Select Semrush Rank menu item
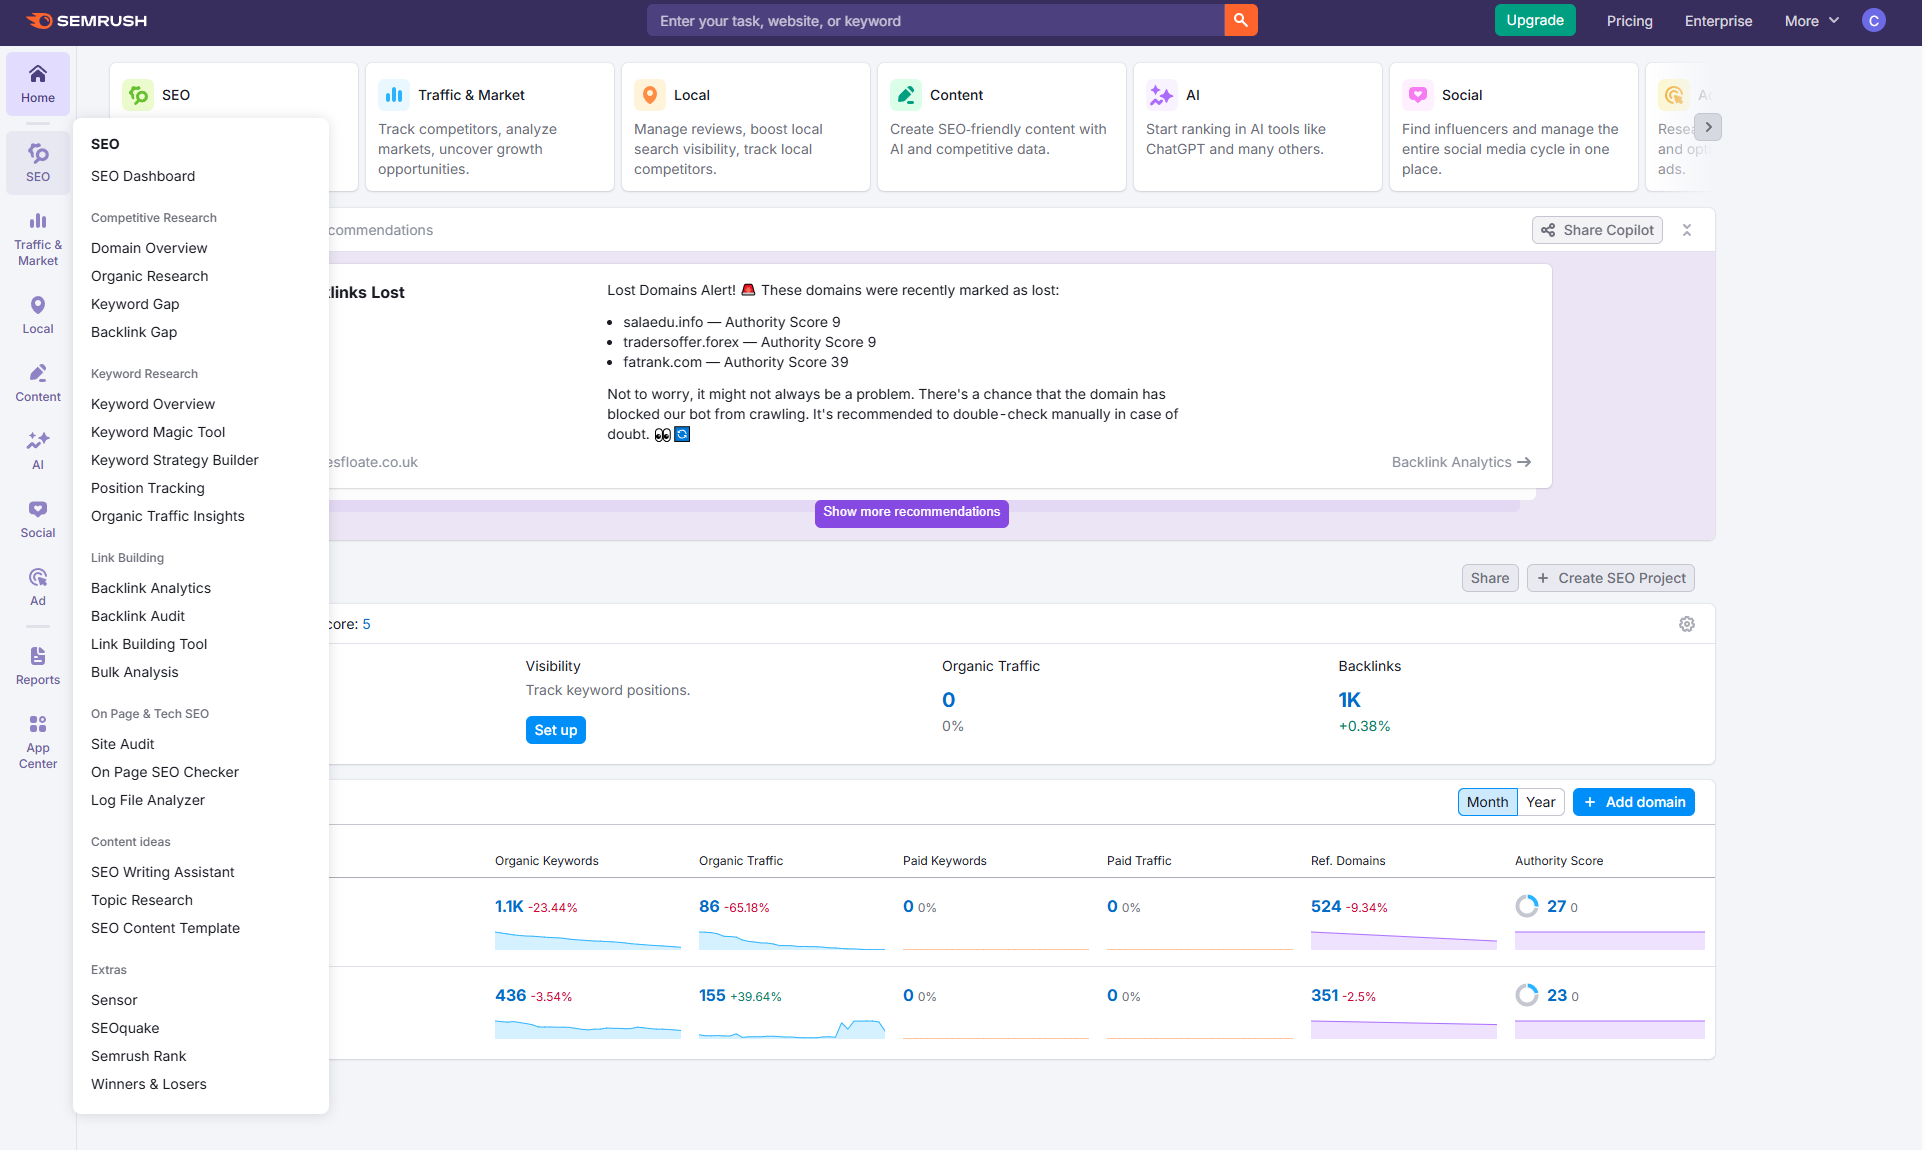The height and width of the screenshot is (1150, 1925). [139, 1056]
